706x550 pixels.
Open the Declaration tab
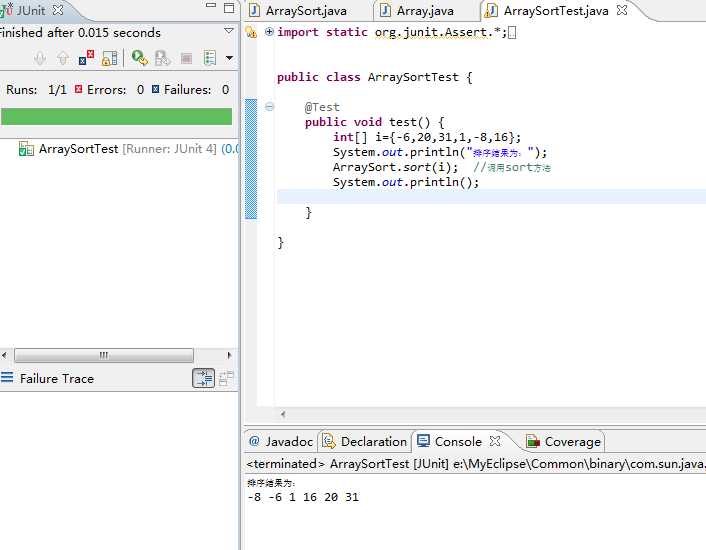pyautogui.click(x=364, y=442)
